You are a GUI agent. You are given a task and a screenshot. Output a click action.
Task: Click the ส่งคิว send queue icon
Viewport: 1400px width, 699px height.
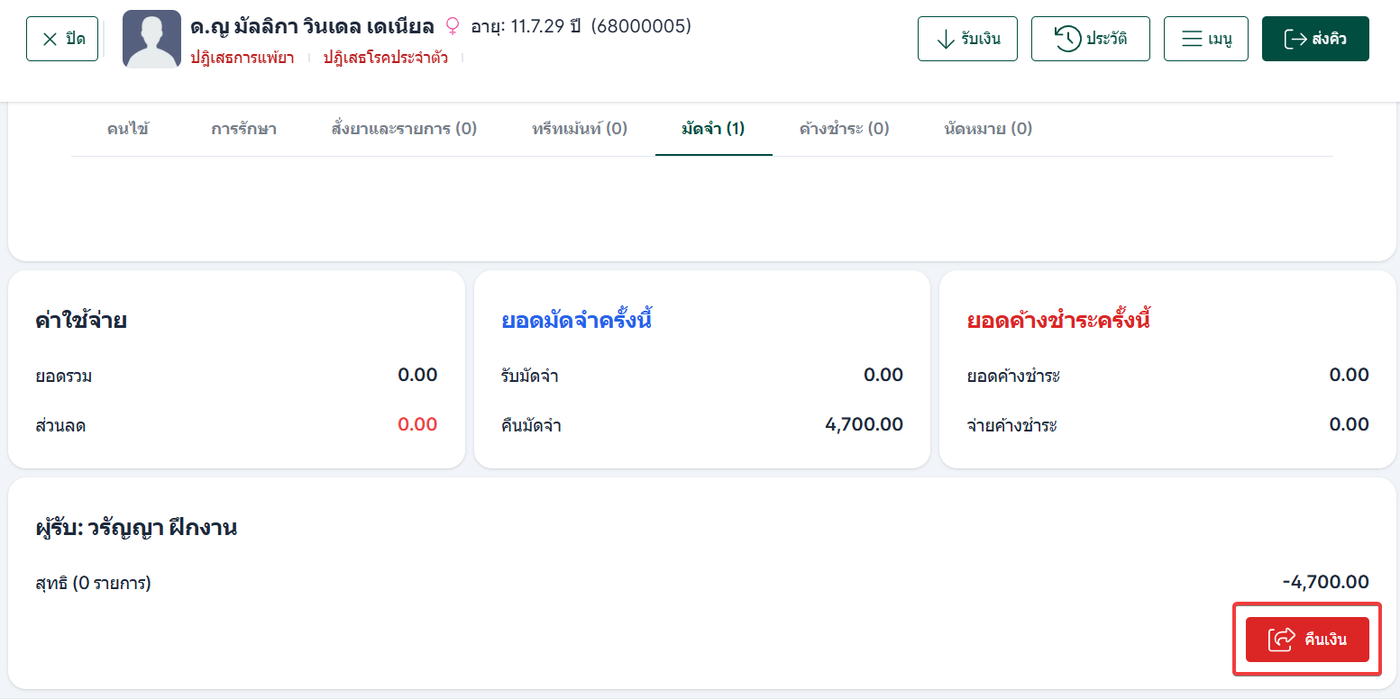pos(1295,39)
